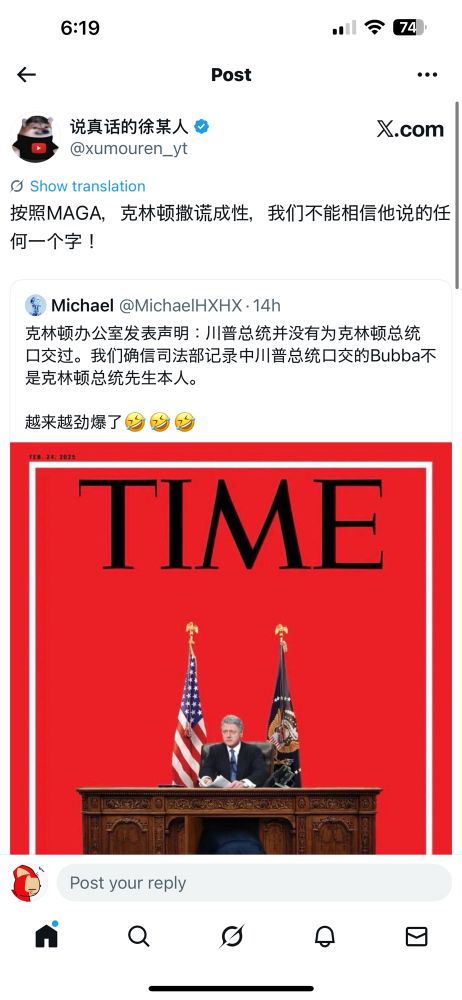Open the Grok tab in bottom bar

click(232, 936)
